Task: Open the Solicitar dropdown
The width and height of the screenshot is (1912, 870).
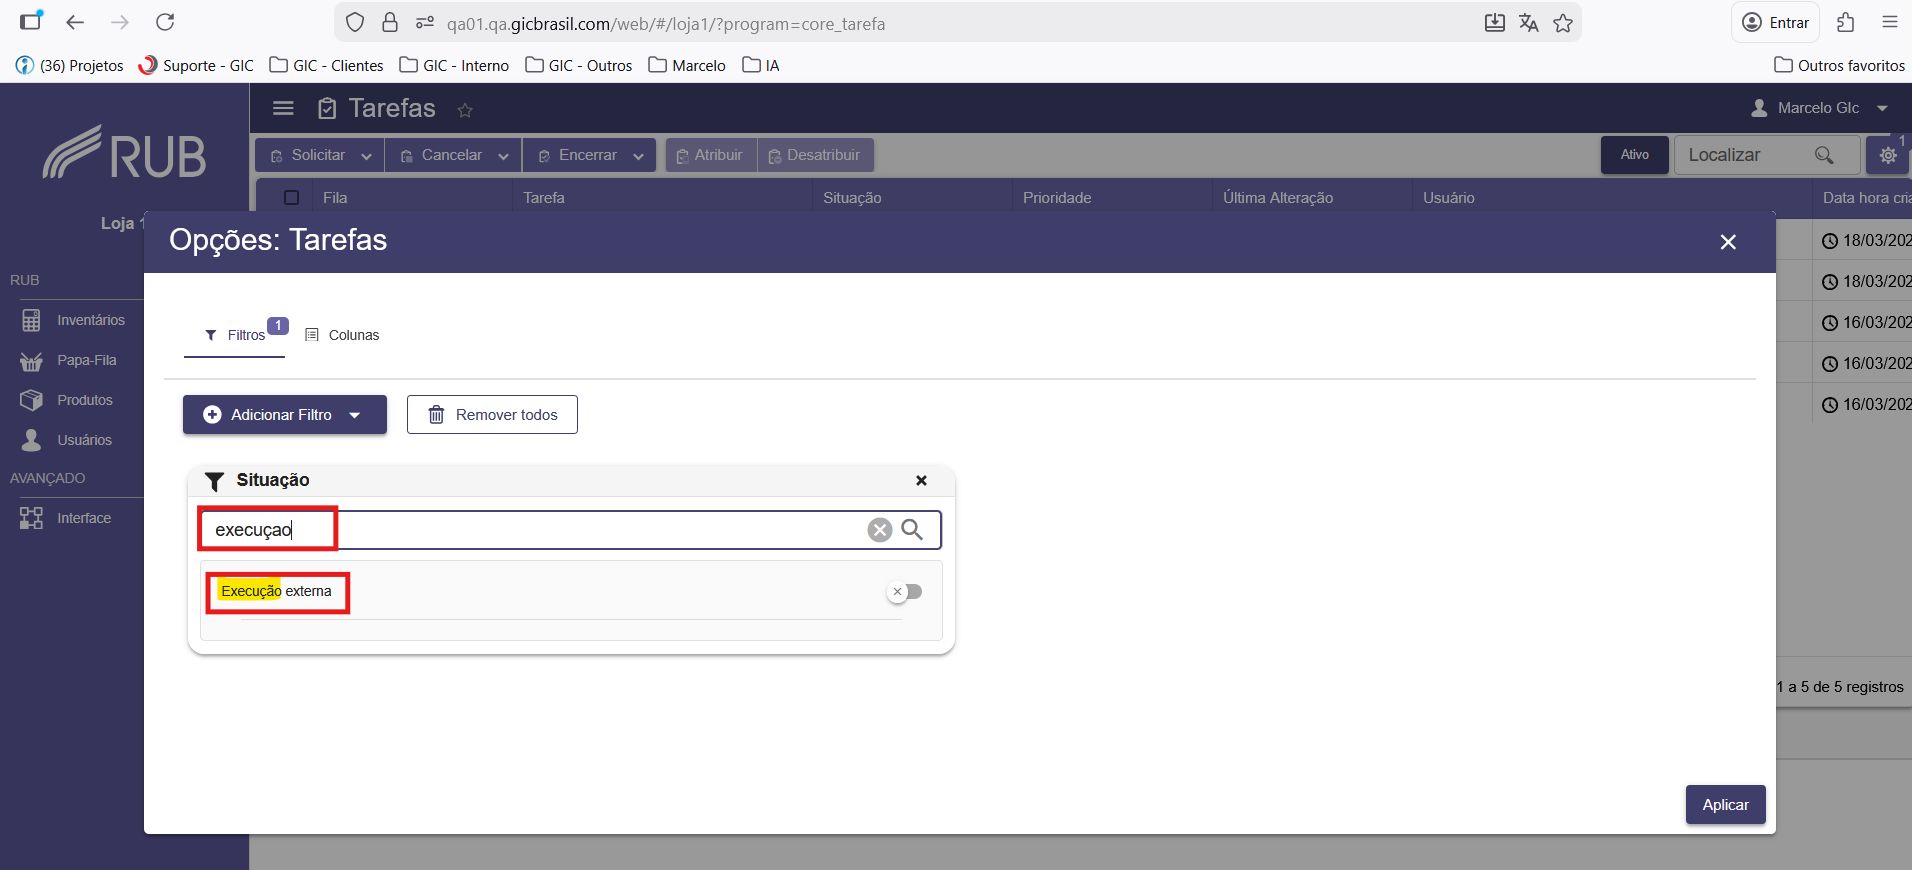Action: pyautogui.click(x=320, y=155)
